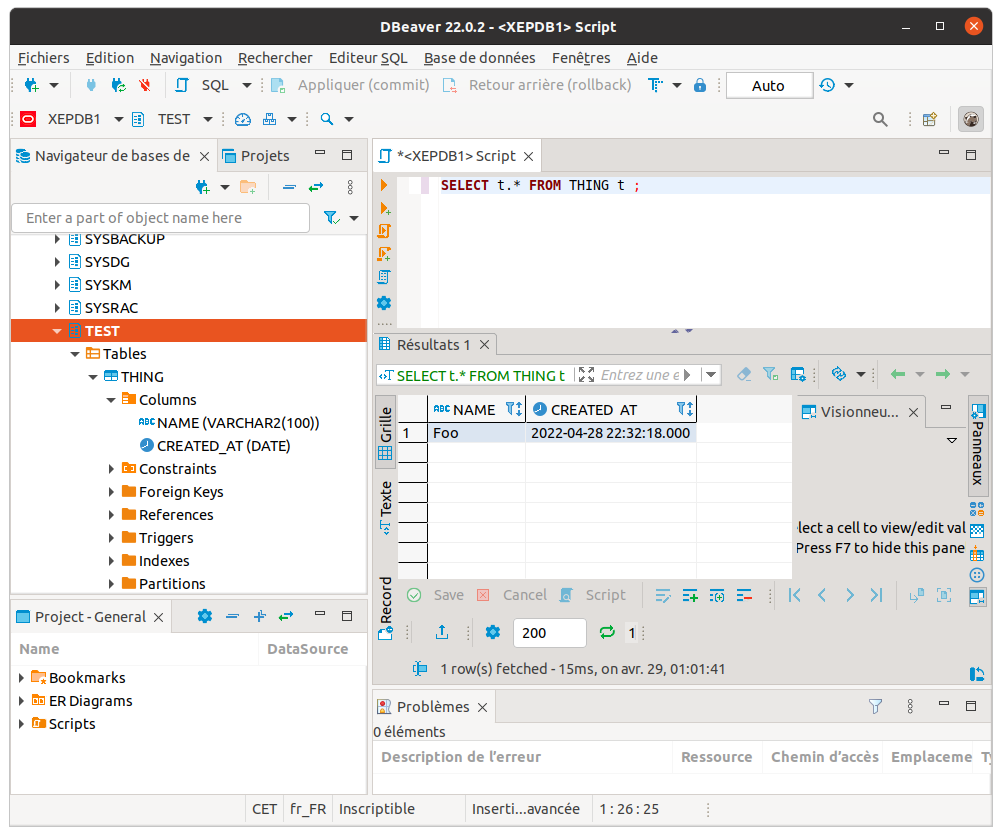
Task: Open the SQL editor settings gear in left sidebar
Action: pyautogui.click(x=384, y=302)
